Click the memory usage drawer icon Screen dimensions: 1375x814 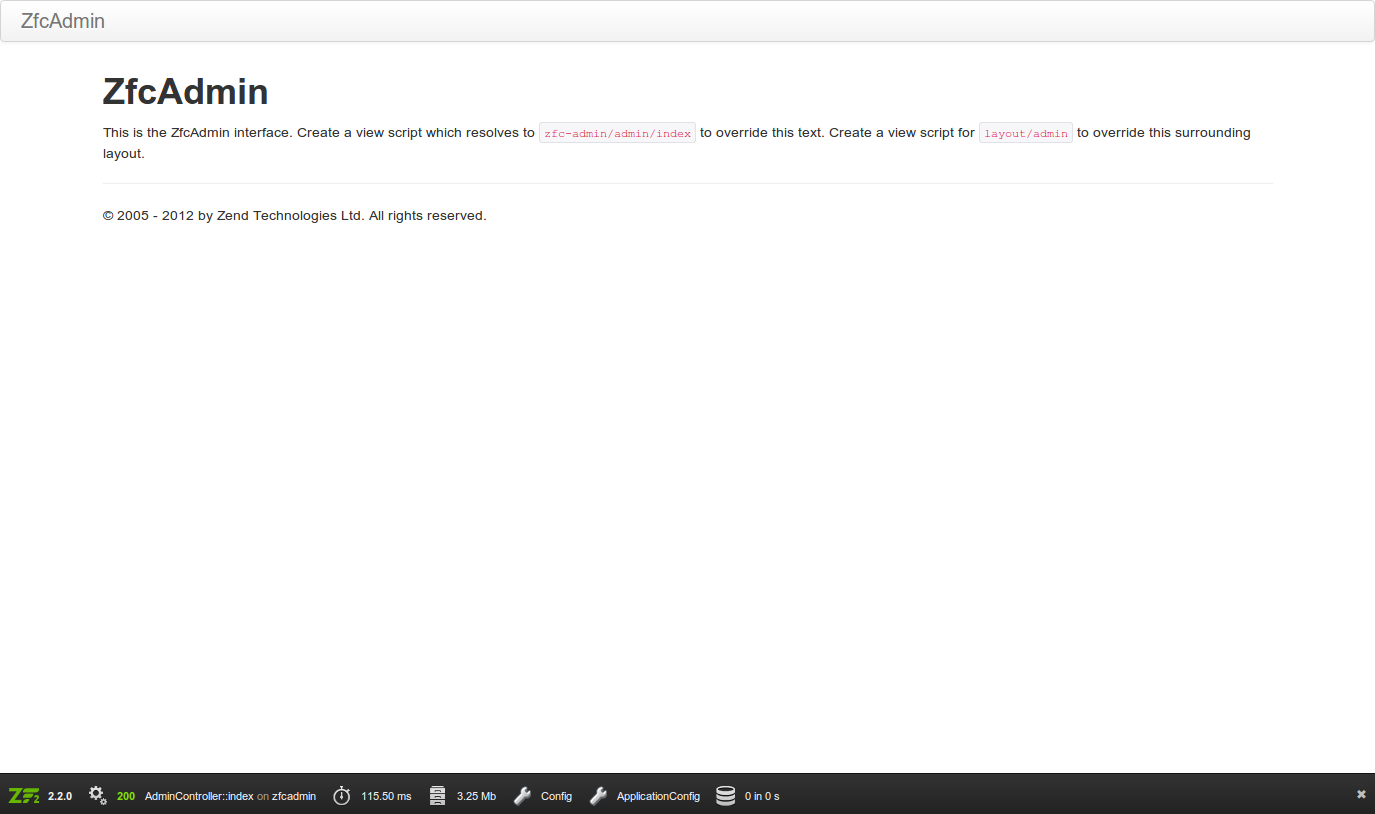point(437,796)
